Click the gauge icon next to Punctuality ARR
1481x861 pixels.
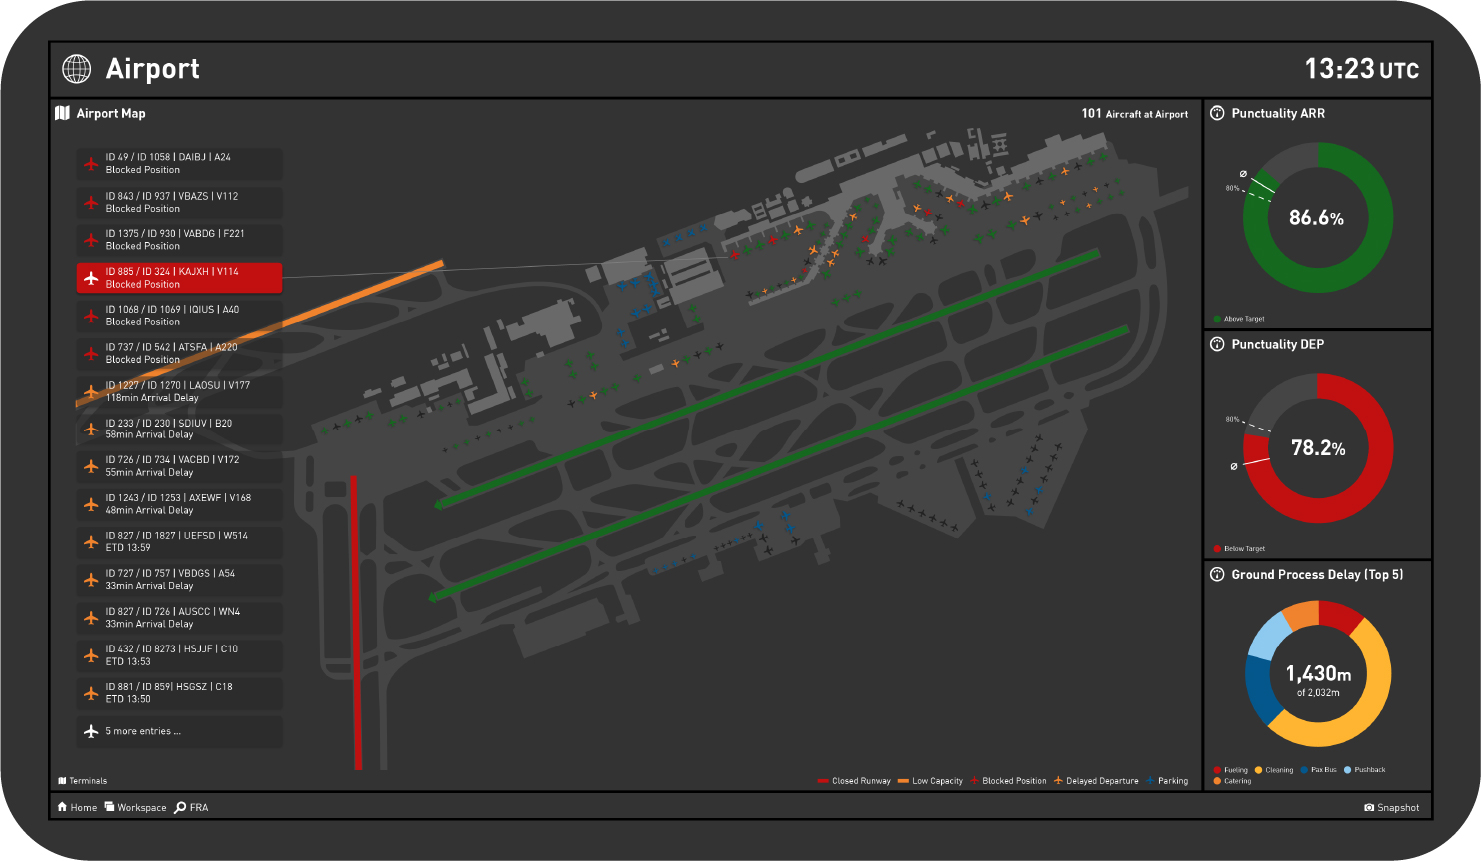[1217, 114]
